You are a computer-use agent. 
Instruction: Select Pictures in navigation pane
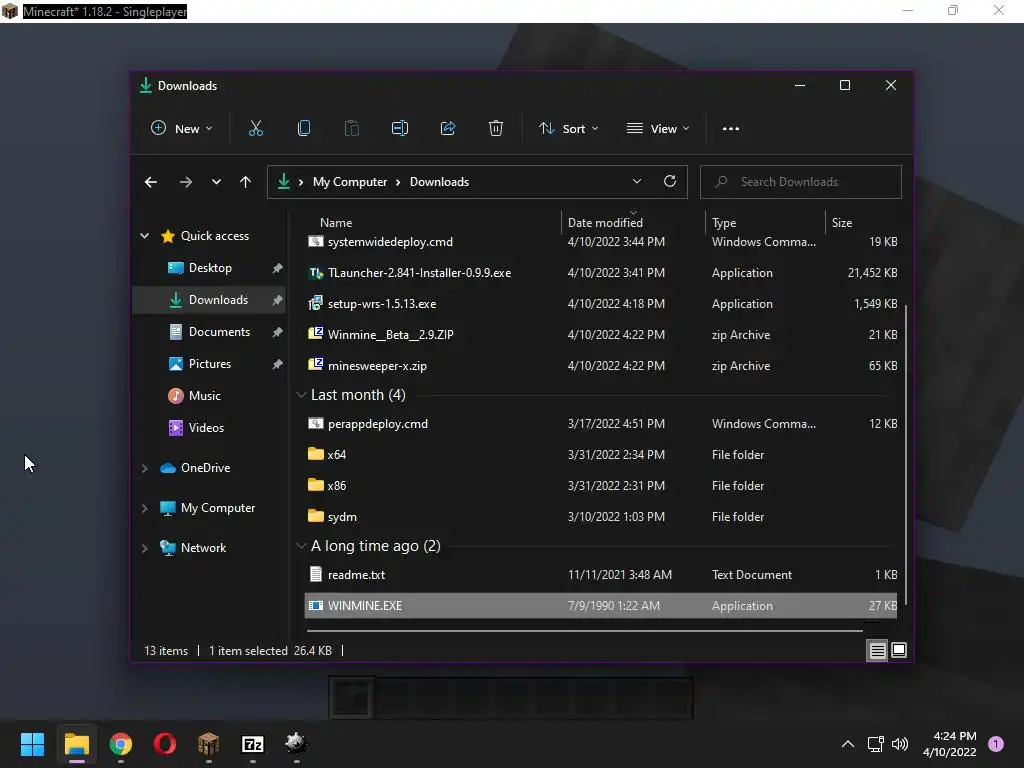click(208, 364)
